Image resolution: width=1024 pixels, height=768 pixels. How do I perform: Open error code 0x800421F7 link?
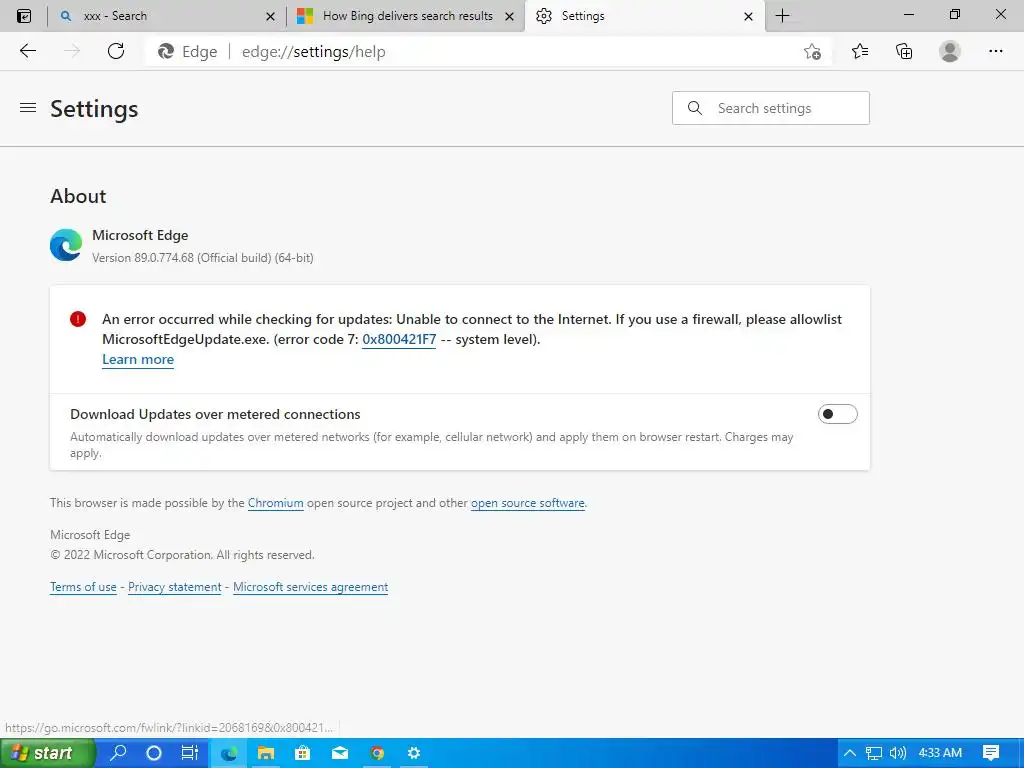click(399, 339)
